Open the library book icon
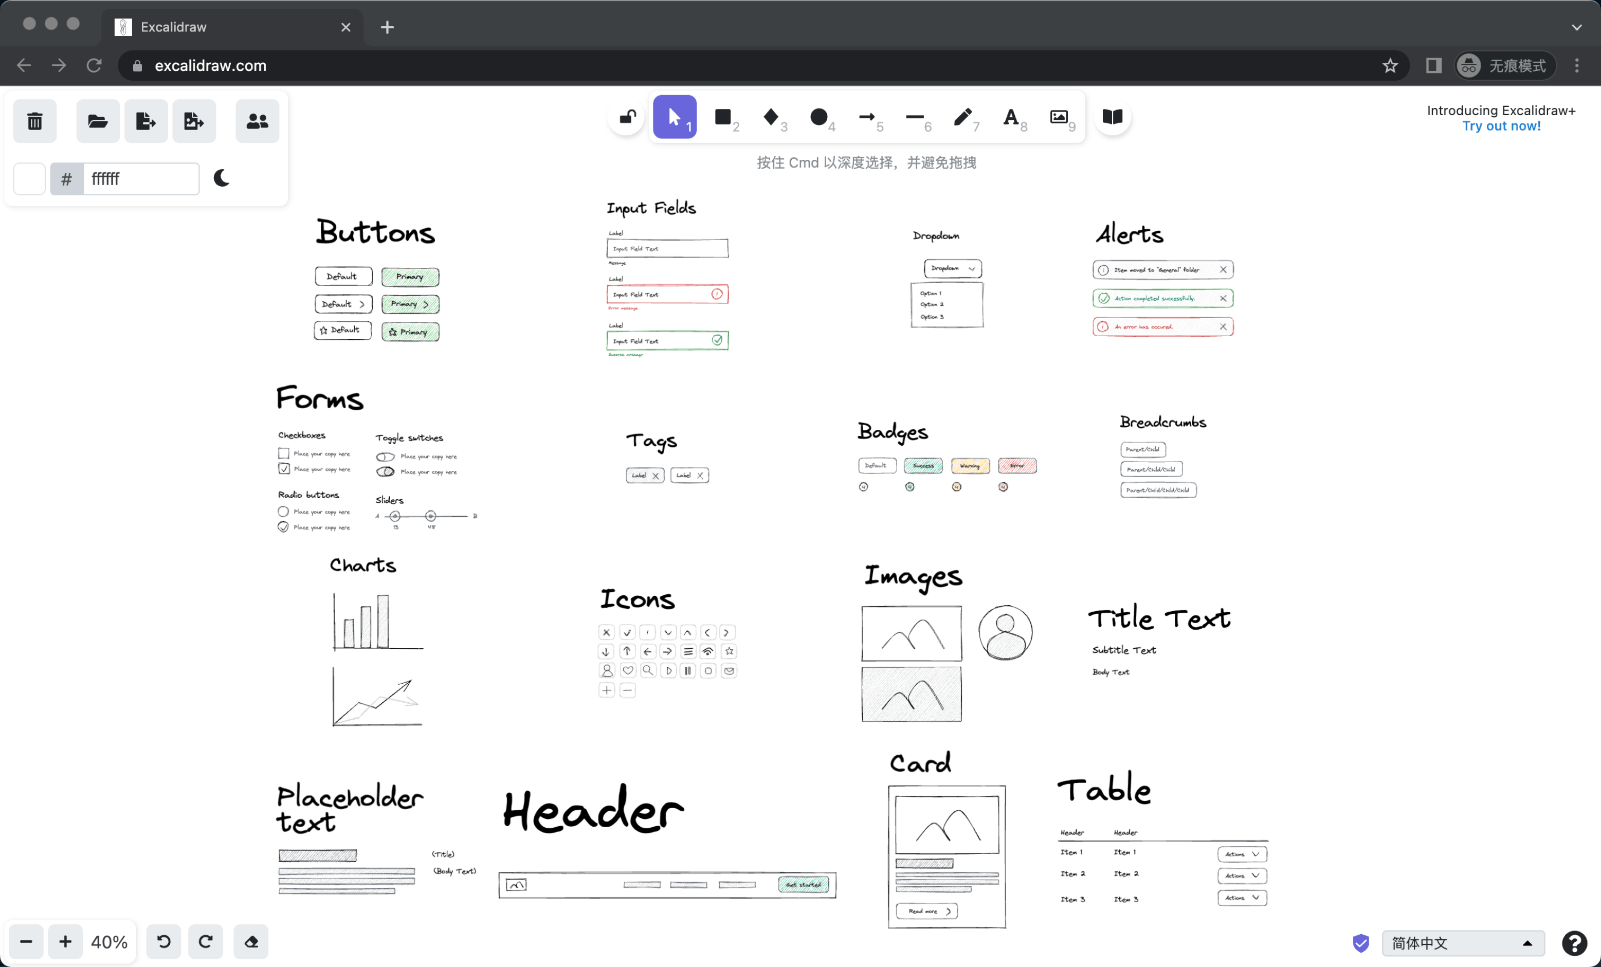1601x967 pixels. click(1112, 117)
